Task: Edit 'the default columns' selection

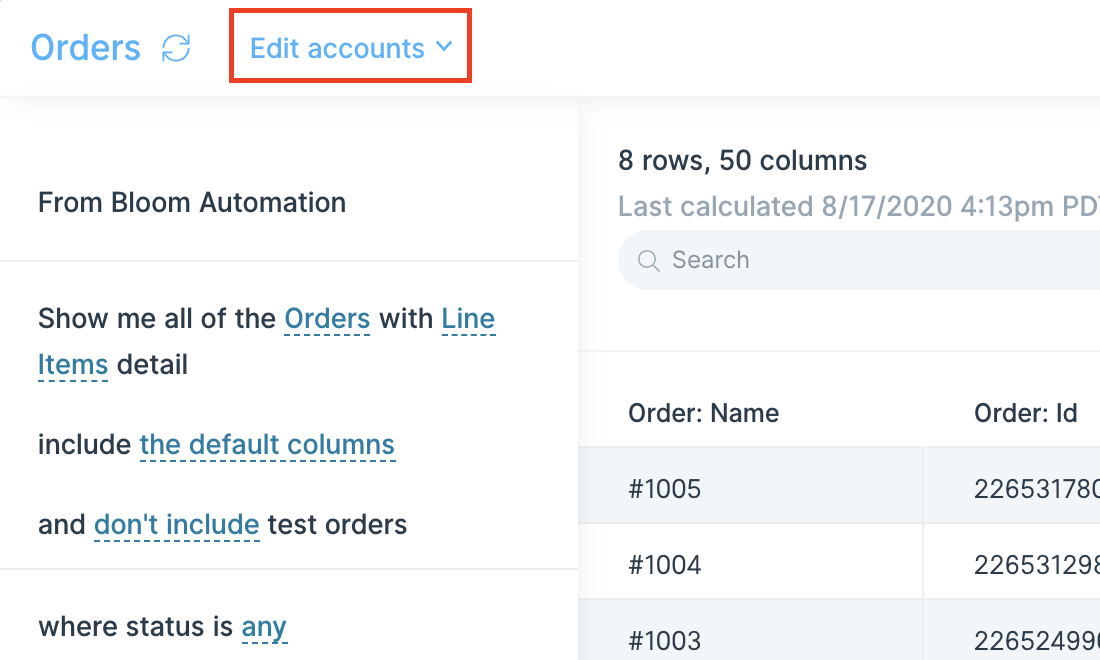Action: click(x=267, y=445)
